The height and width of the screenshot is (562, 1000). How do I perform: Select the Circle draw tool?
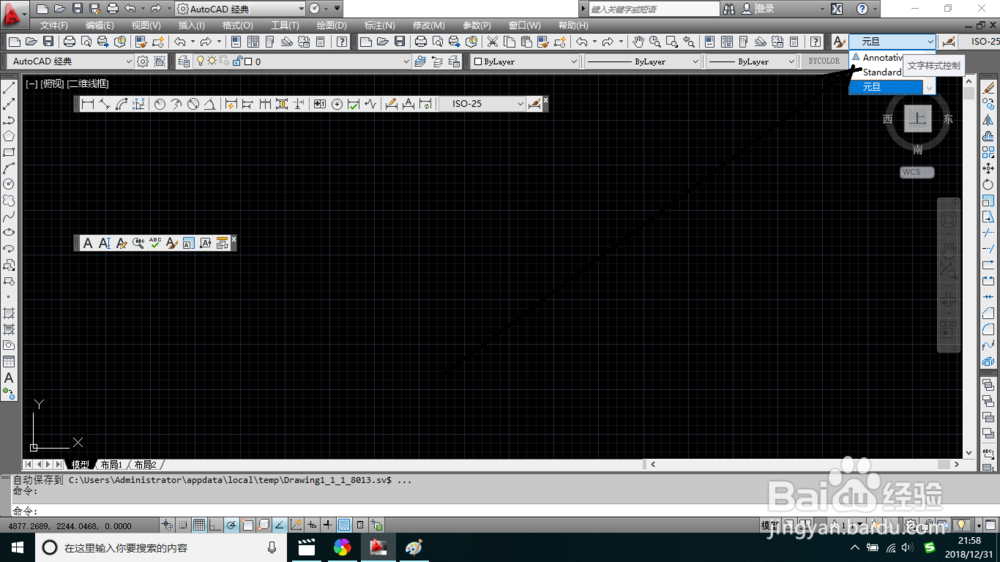pos(9,184)
